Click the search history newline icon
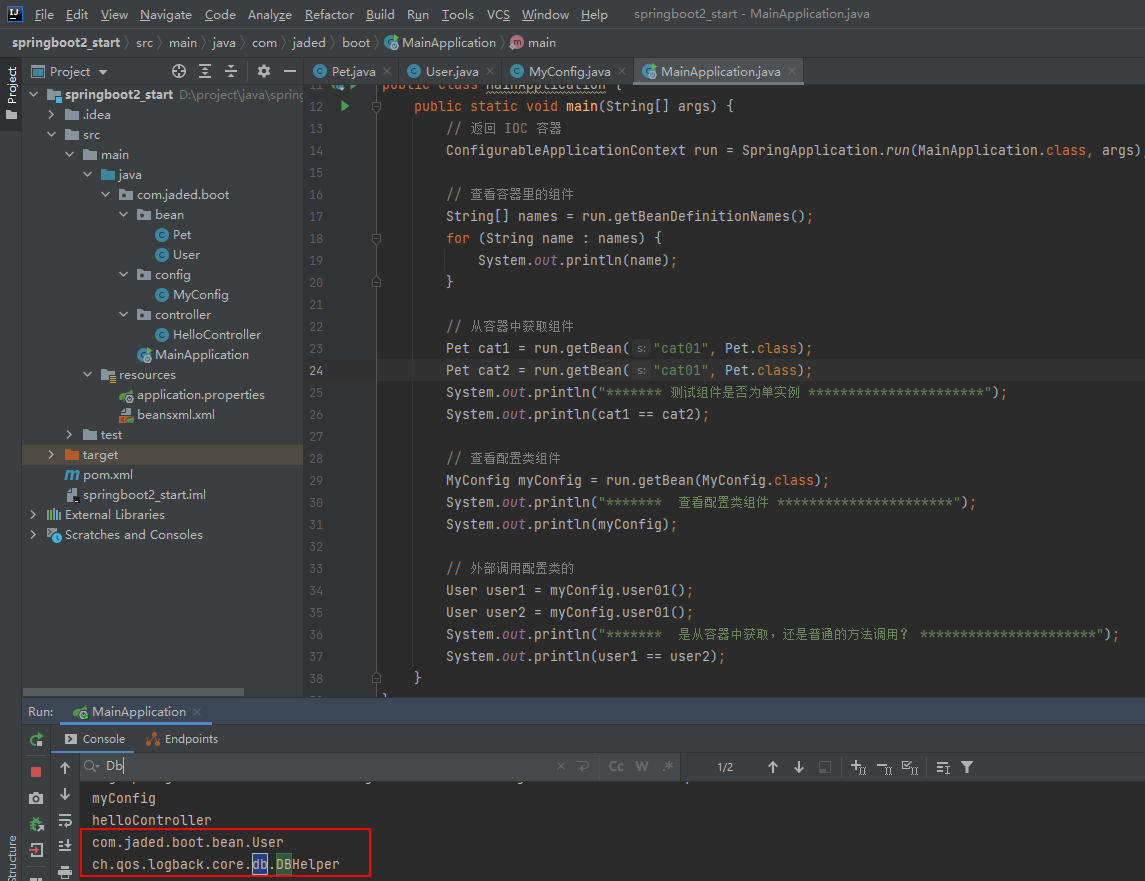 tap(583, 766)
